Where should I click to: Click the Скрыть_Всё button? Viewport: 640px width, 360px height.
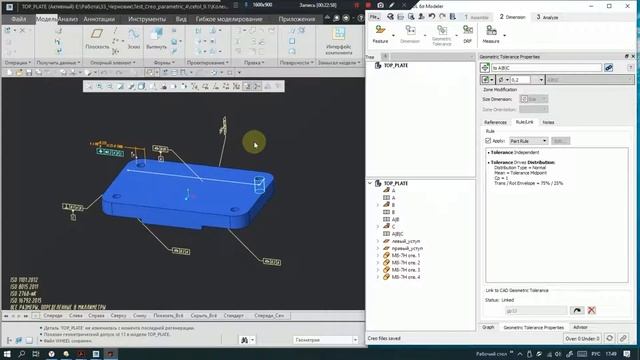pos(204,316)
